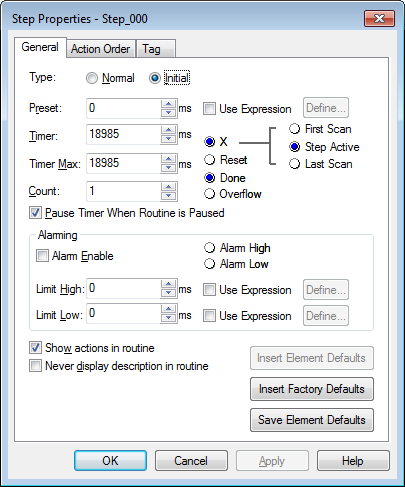Screen dimensions: 405x487
Task: Check Never display description in routine
Action: click(x=35, y=366)
